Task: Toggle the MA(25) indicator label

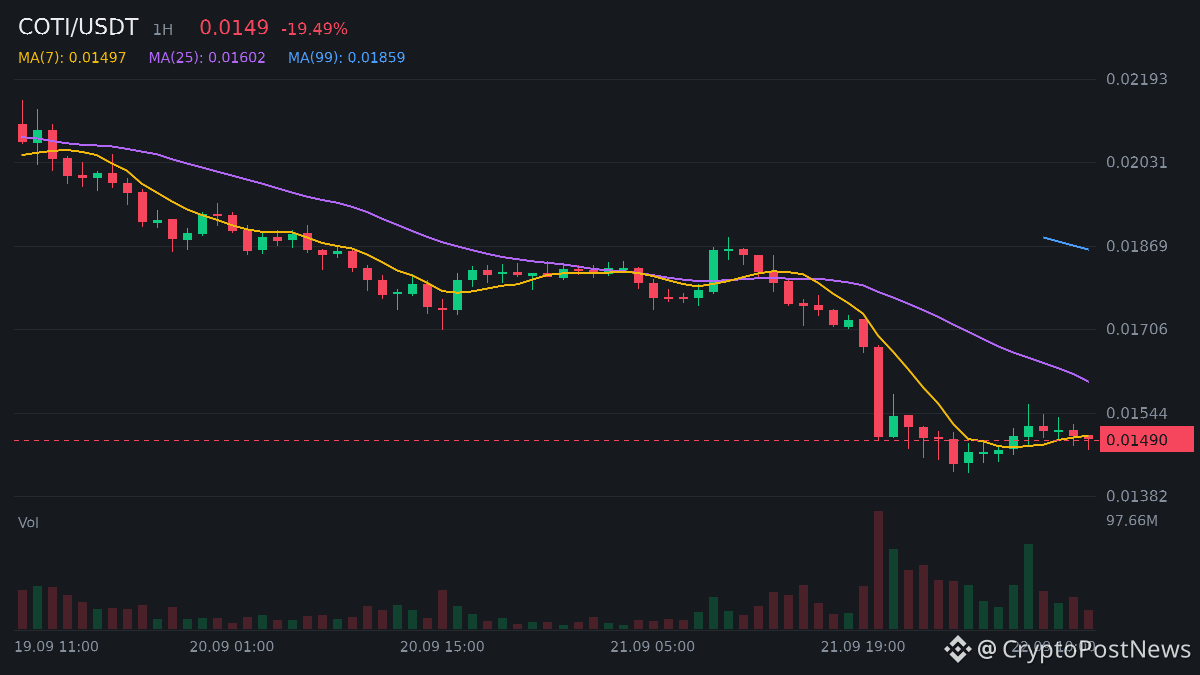Action: (x=207, y=58)
